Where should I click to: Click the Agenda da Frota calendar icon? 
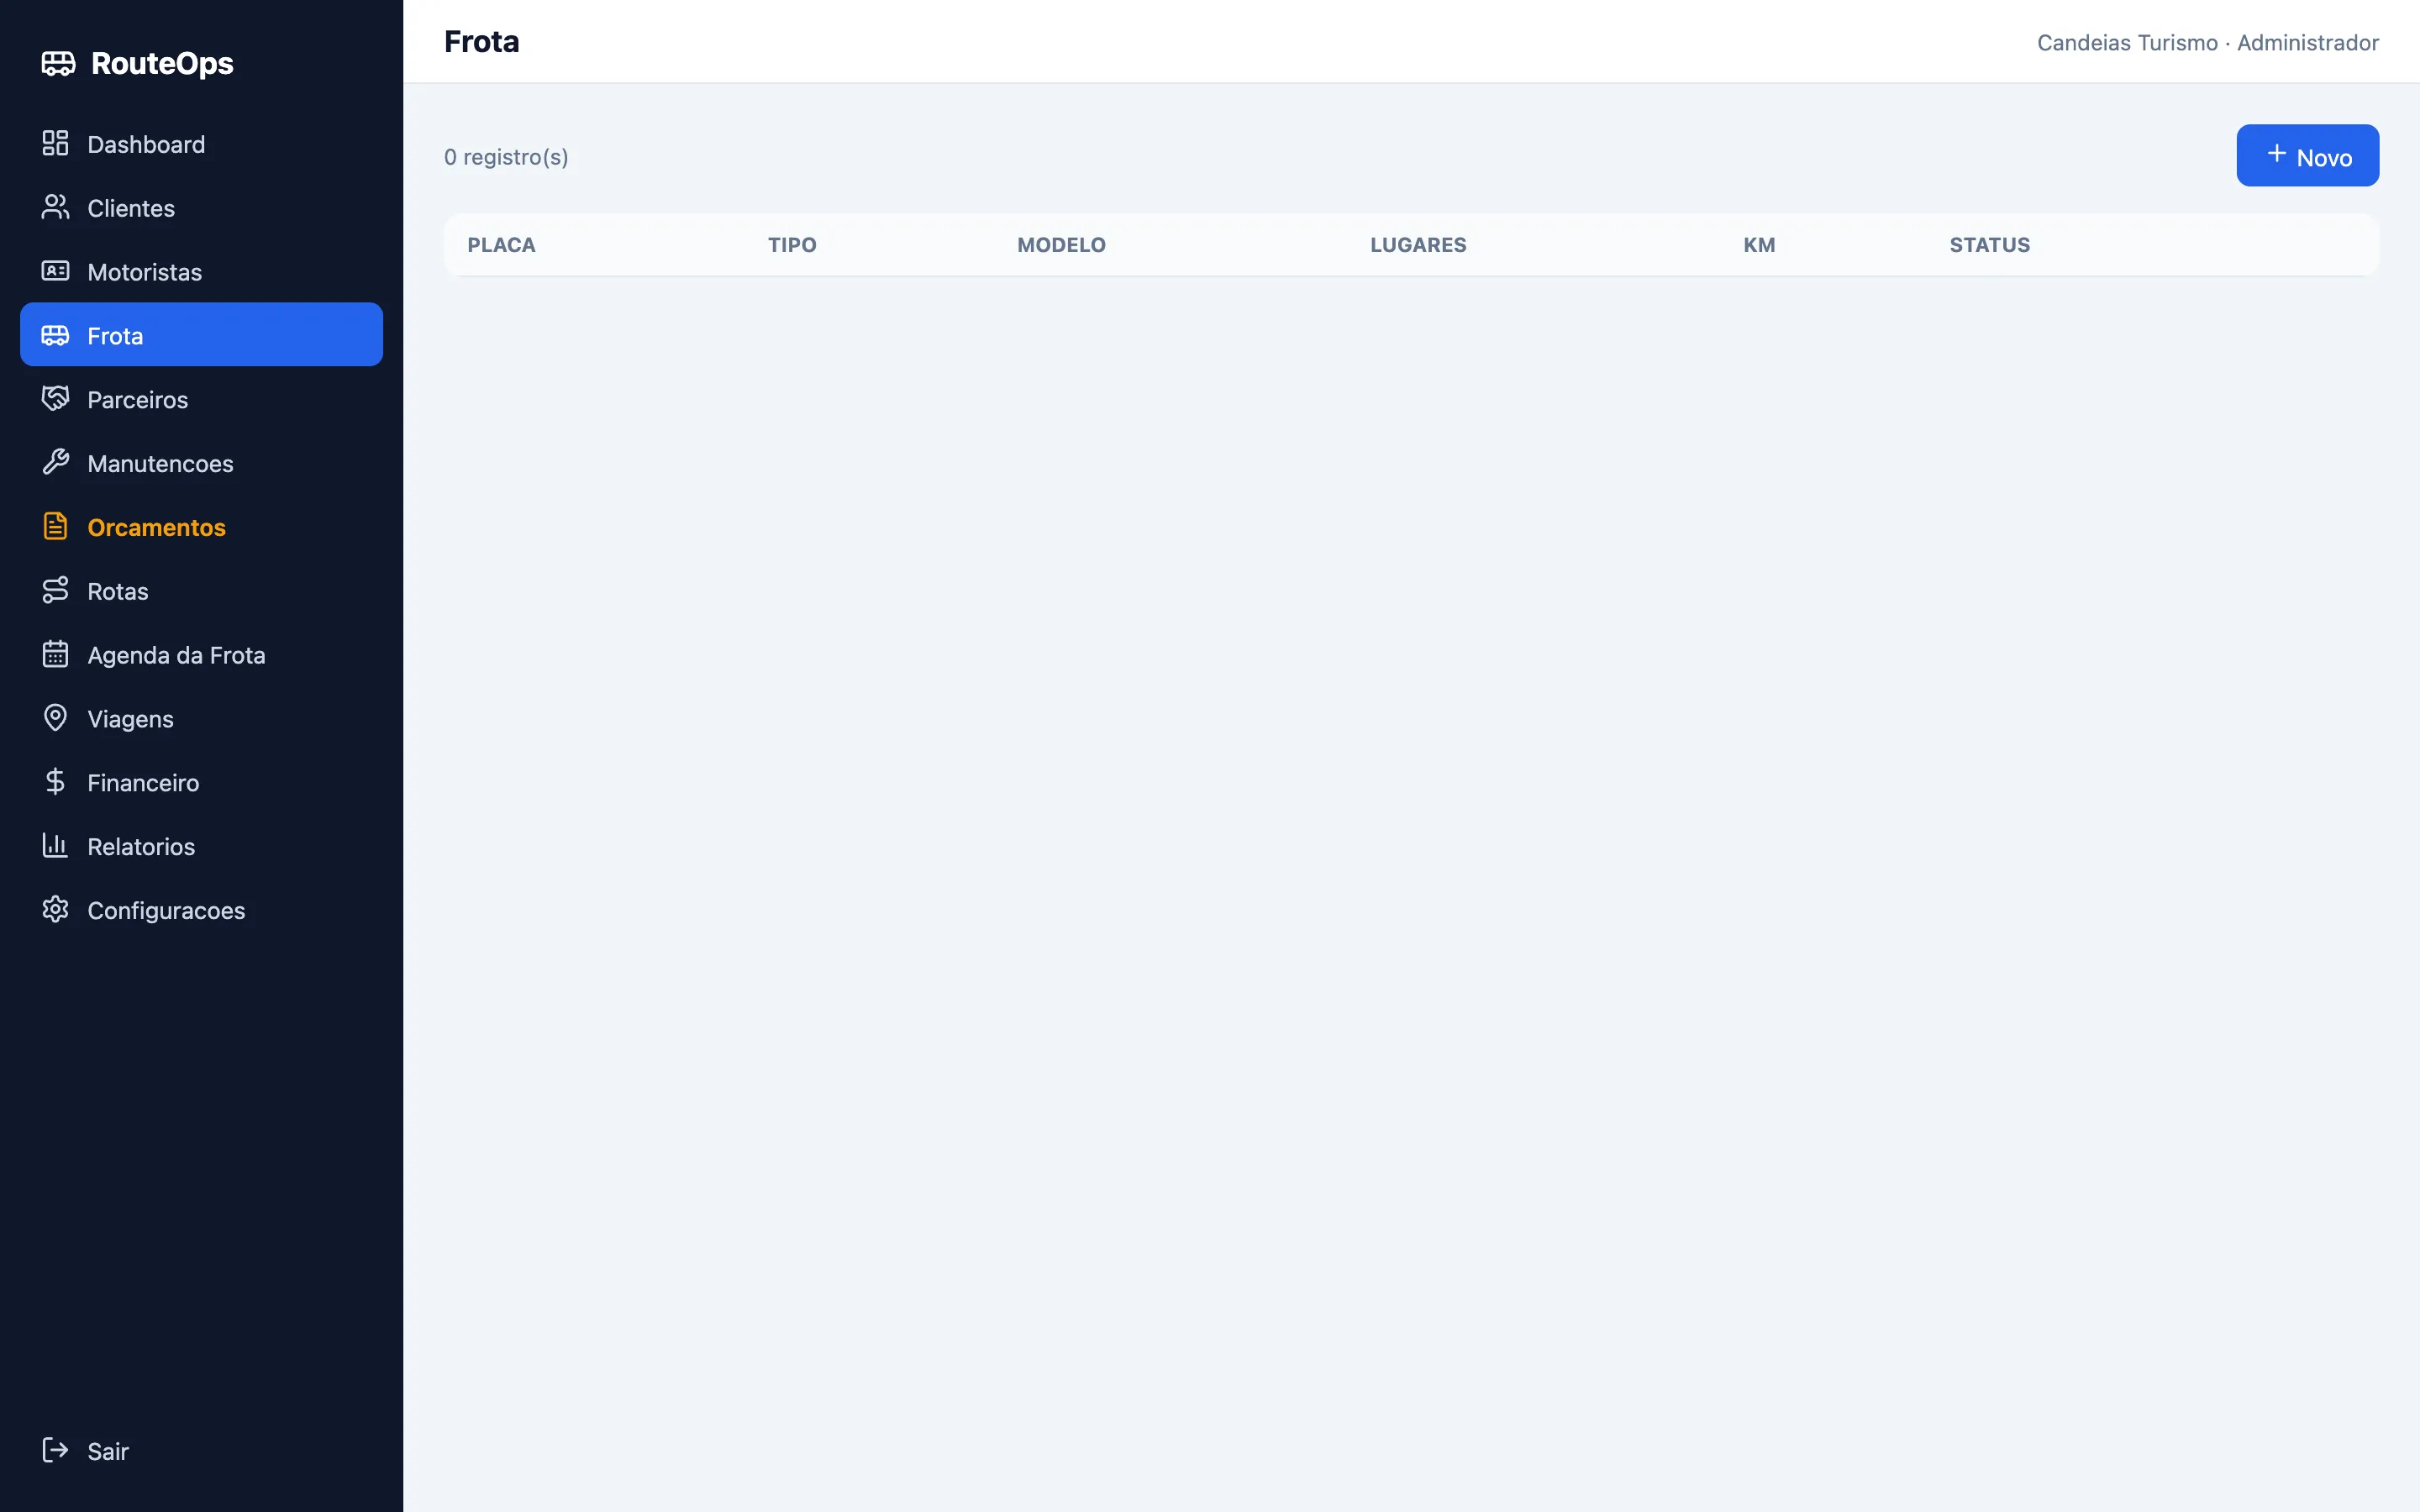tap(55, 654)
